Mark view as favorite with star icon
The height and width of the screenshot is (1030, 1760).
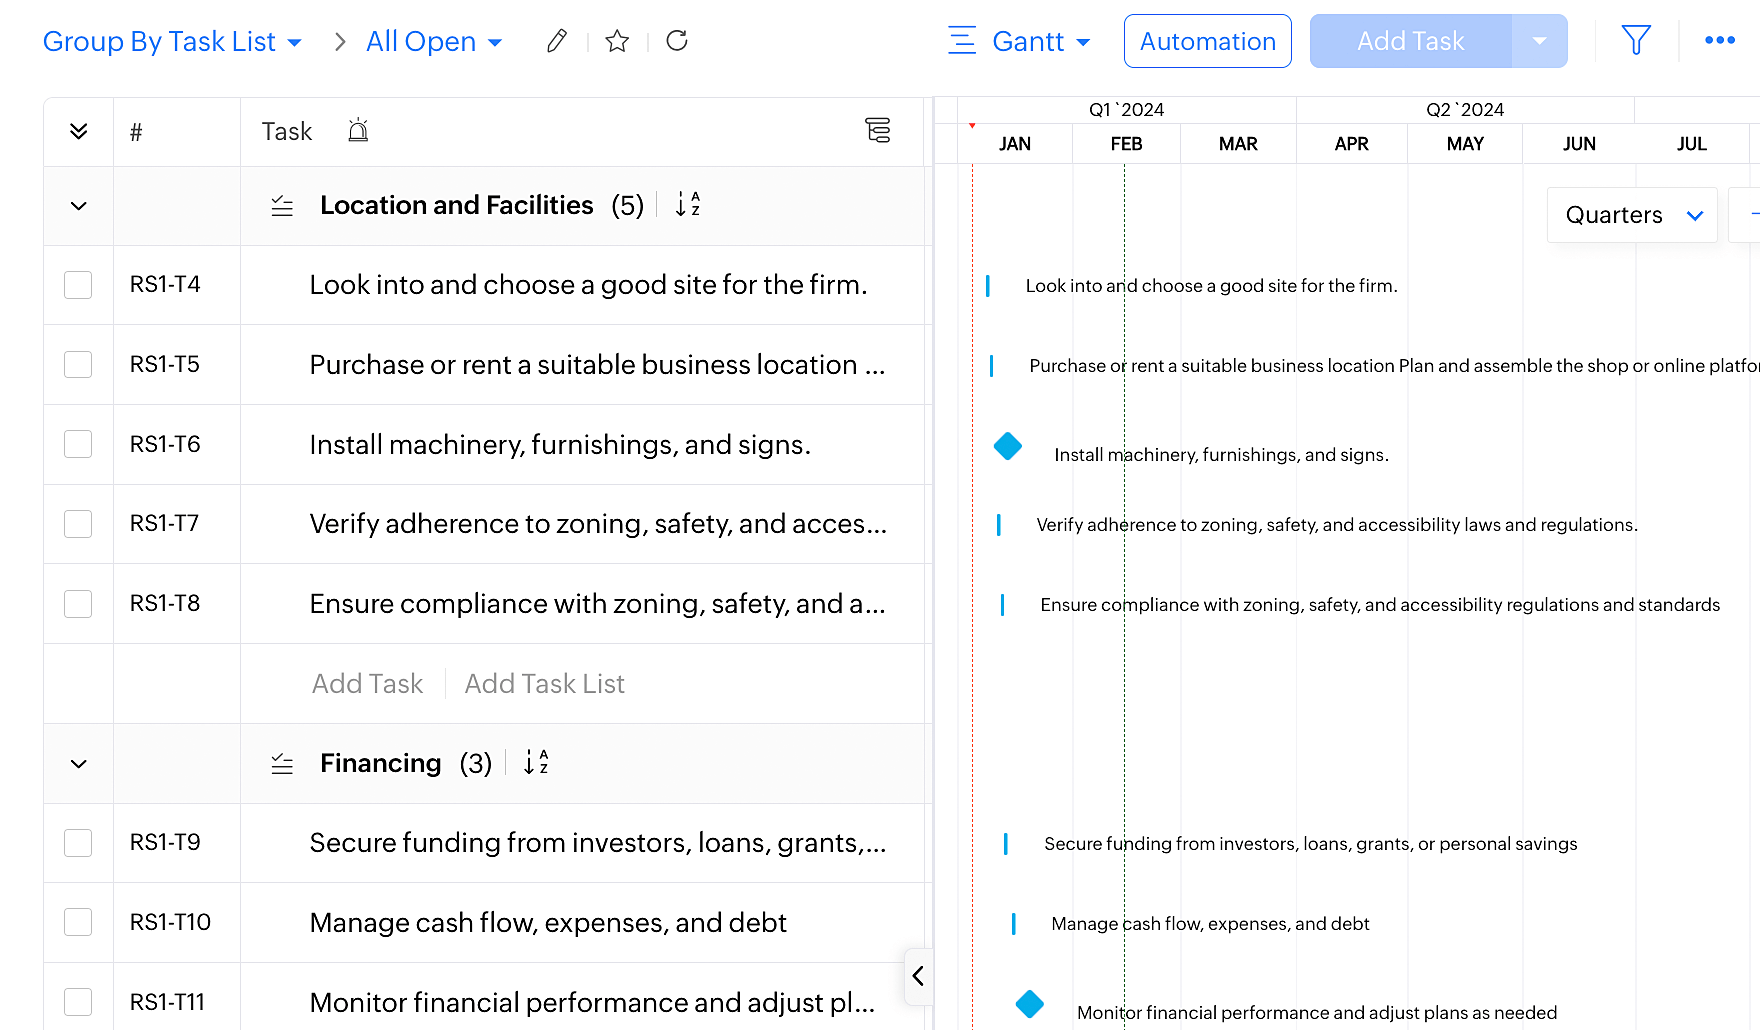coord(617,41)
